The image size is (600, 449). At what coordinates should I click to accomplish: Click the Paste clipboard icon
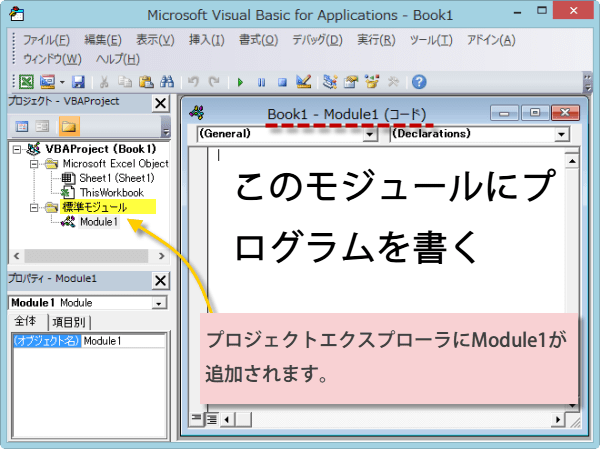point(146,82)
